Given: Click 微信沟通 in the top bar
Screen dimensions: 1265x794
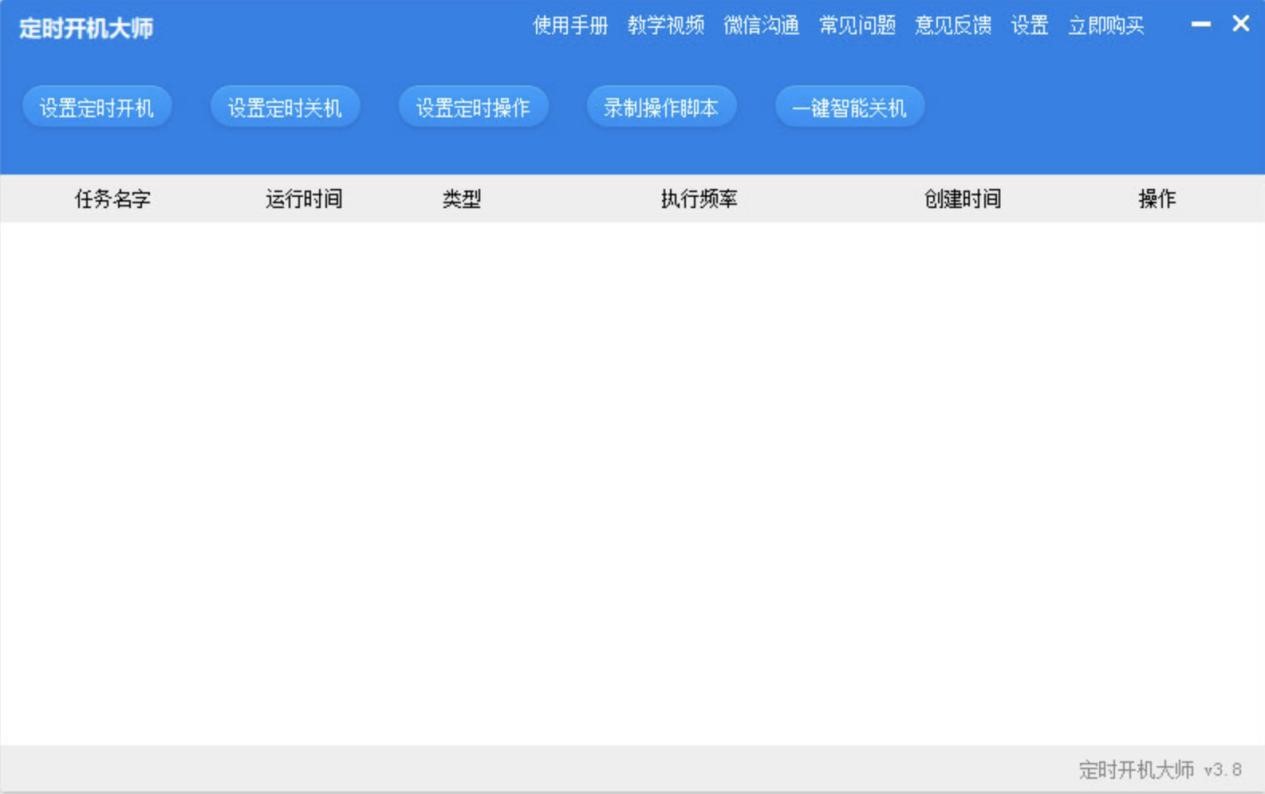Looking at the screenshot, I should (x=761, y=26).
